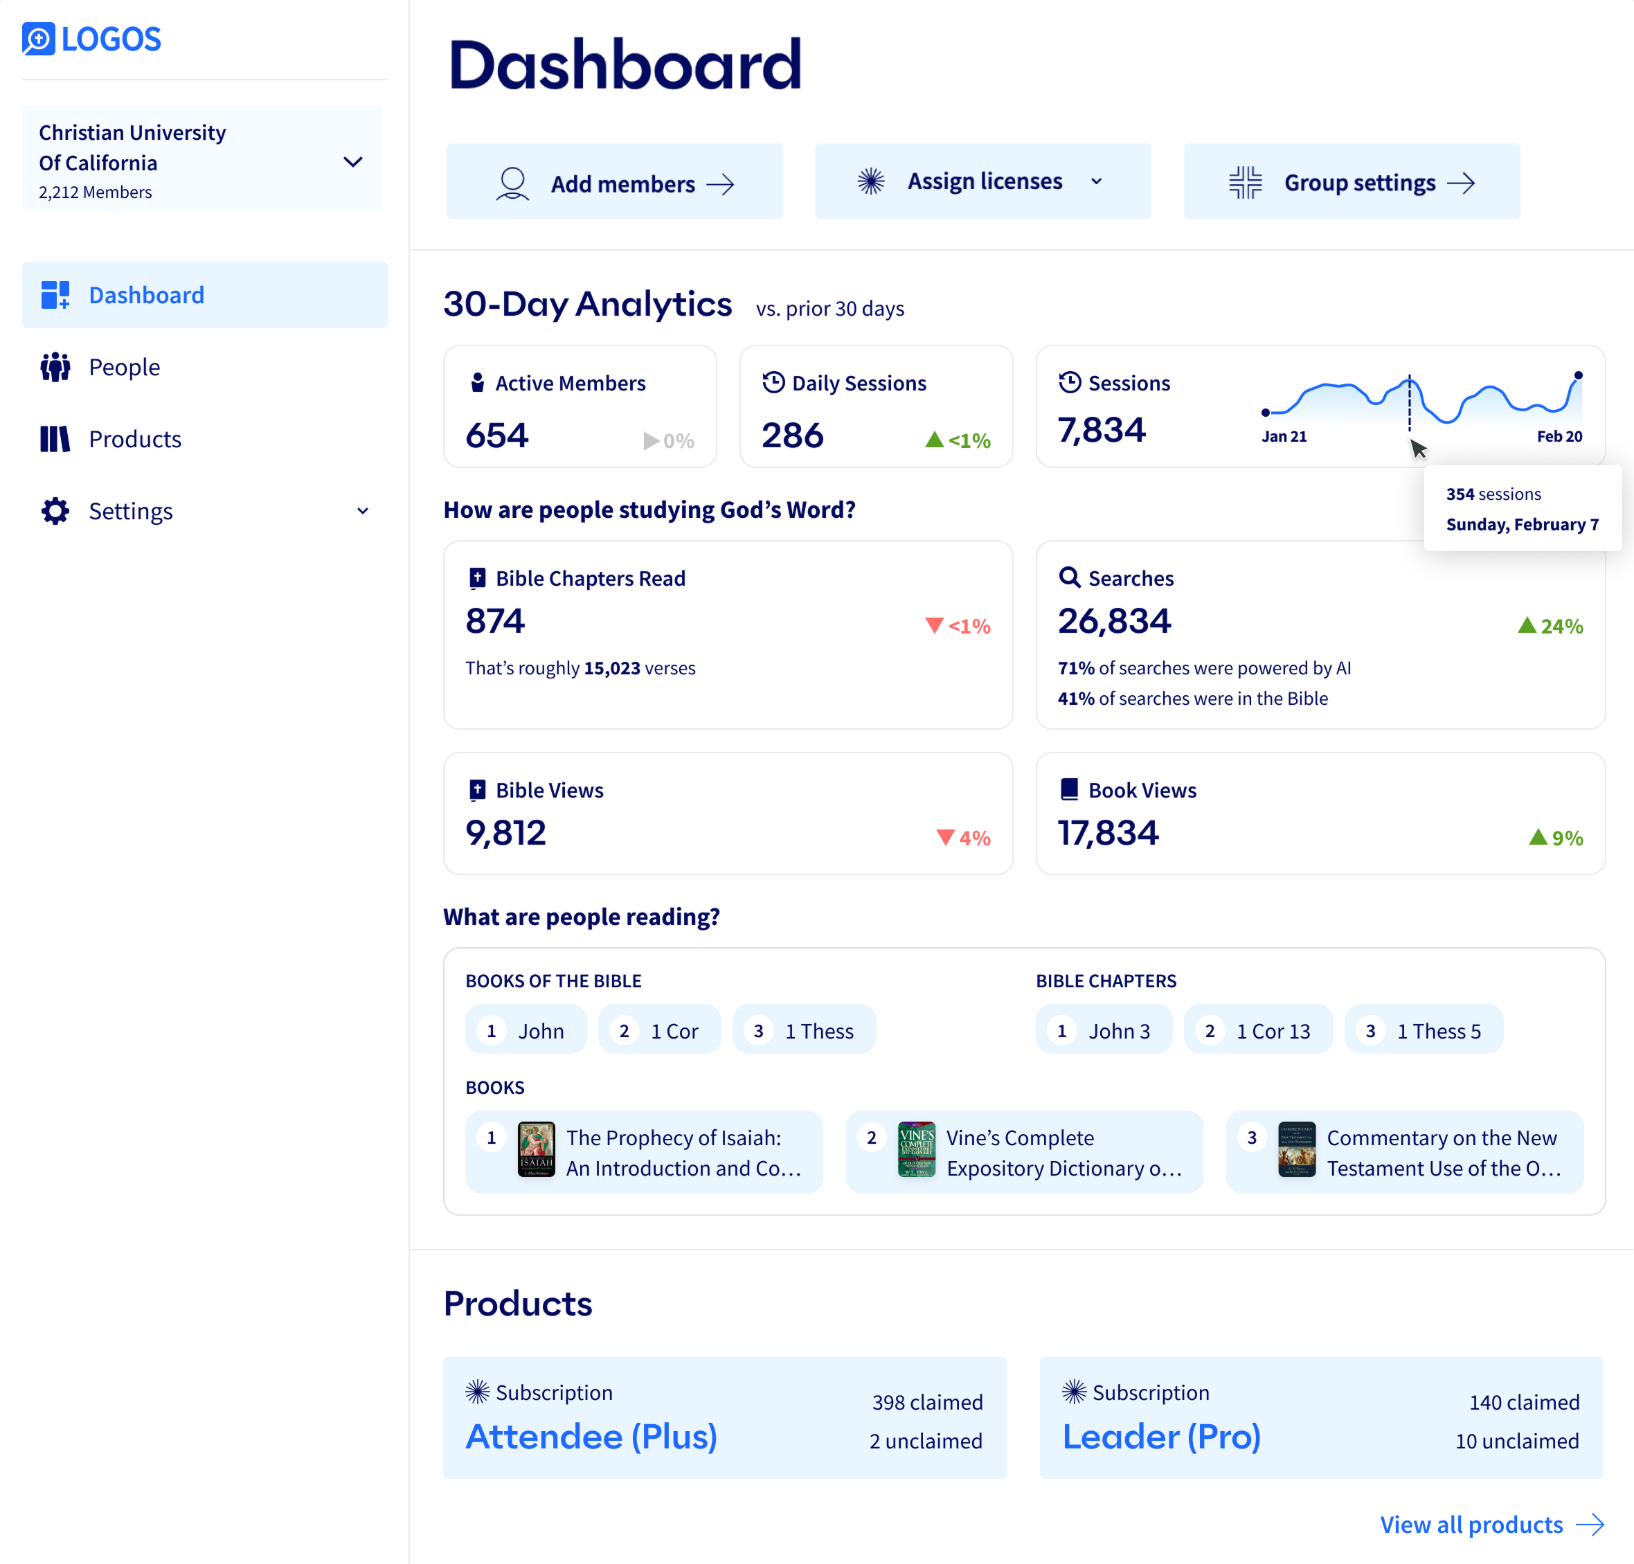Click the green up triangle by 24%

pos(1527,626)
